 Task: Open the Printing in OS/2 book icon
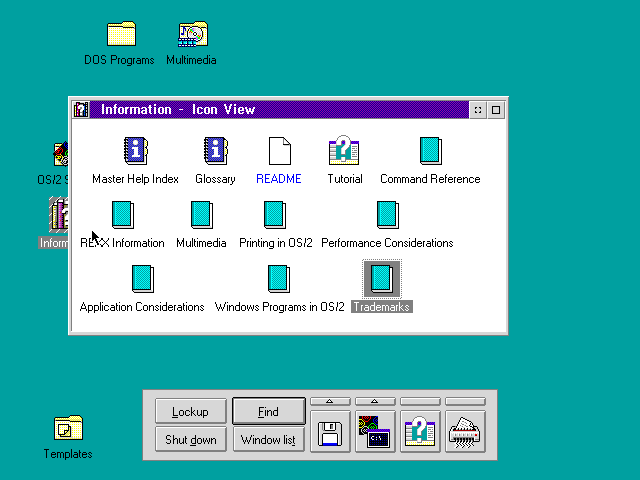point(275,215)
